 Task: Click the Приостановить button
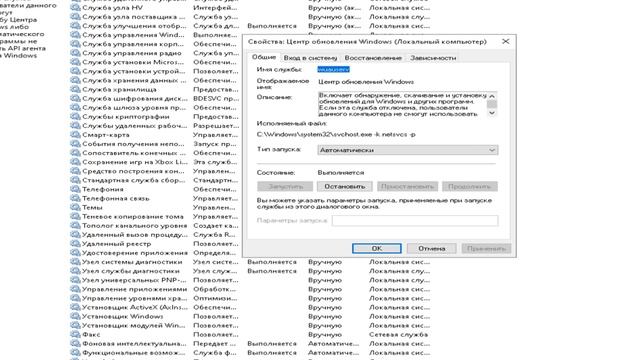coord(407,187)
